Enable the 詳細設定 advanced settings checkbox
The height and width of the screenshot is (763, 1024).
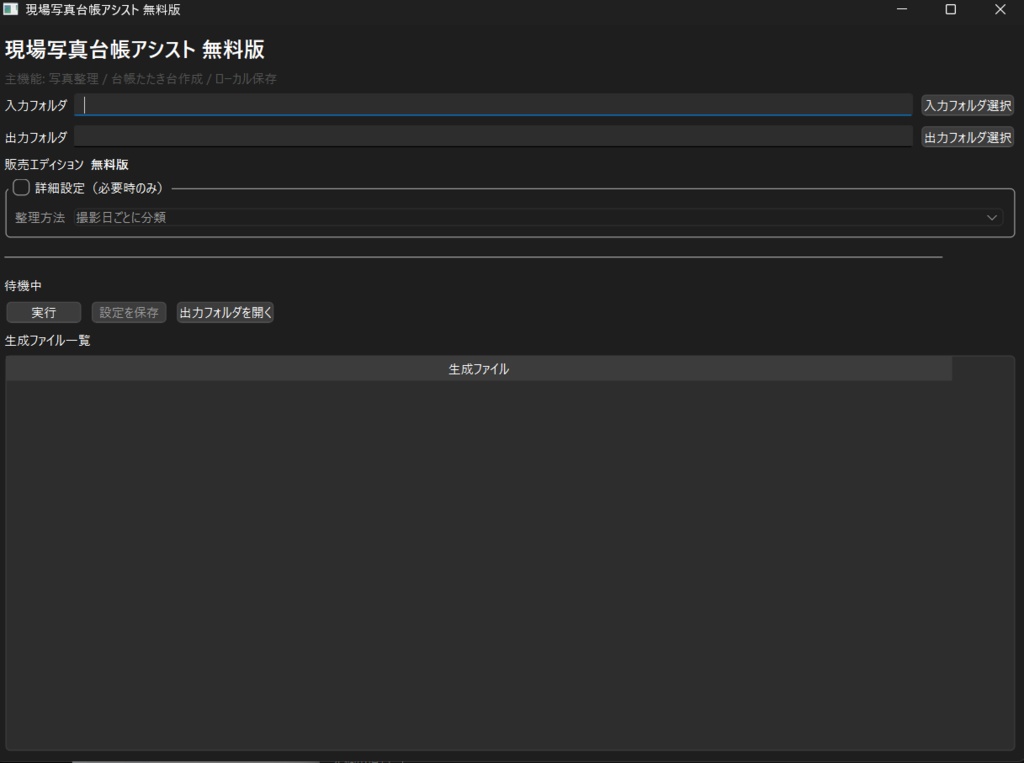(21, 187)
